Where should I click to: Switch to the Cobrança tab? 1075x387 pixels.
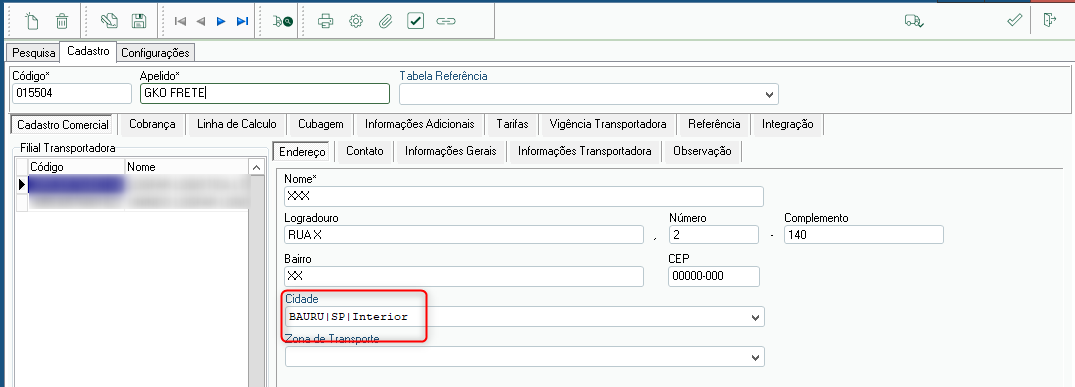coord(152,124)
